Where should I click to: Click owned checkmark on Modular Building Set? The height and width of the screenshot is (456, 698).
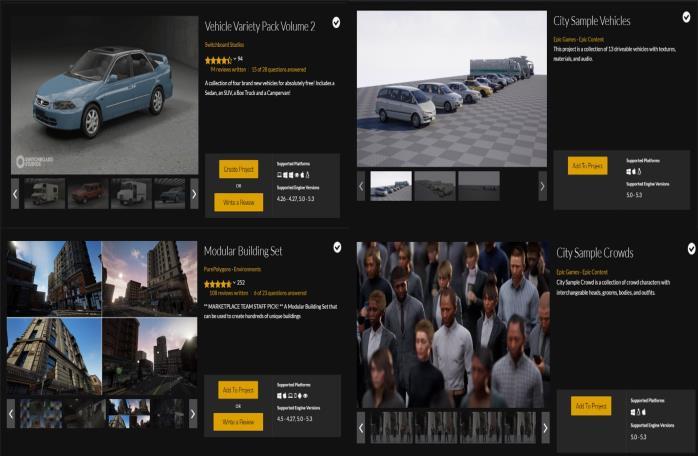[337, 247]
